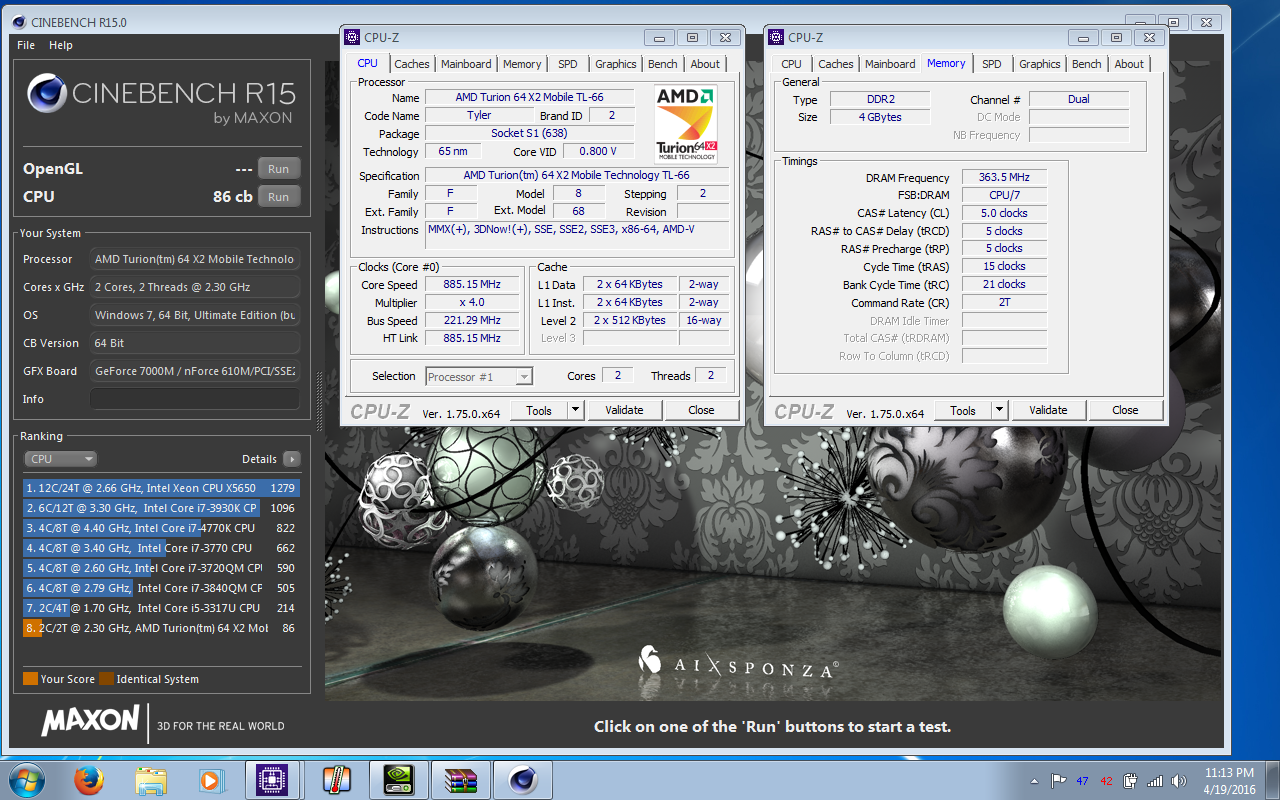The image size is (1280, 800).
Task: Click the left CPU-Z window title icon
Action: click(x=352, y=37)
